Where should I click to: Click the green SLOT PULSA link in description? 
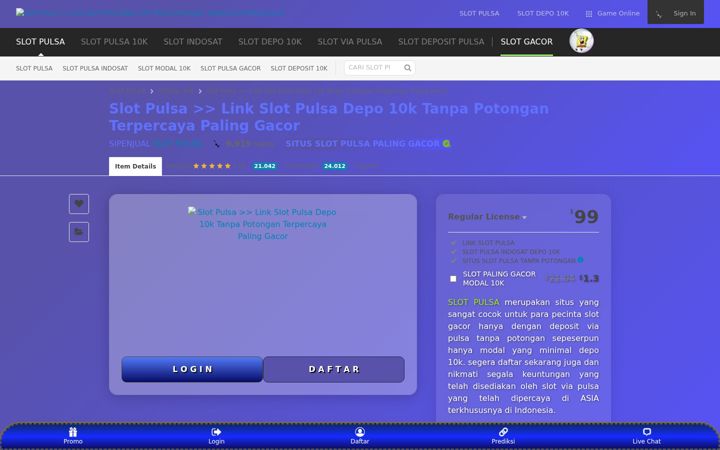click(473, 302)
